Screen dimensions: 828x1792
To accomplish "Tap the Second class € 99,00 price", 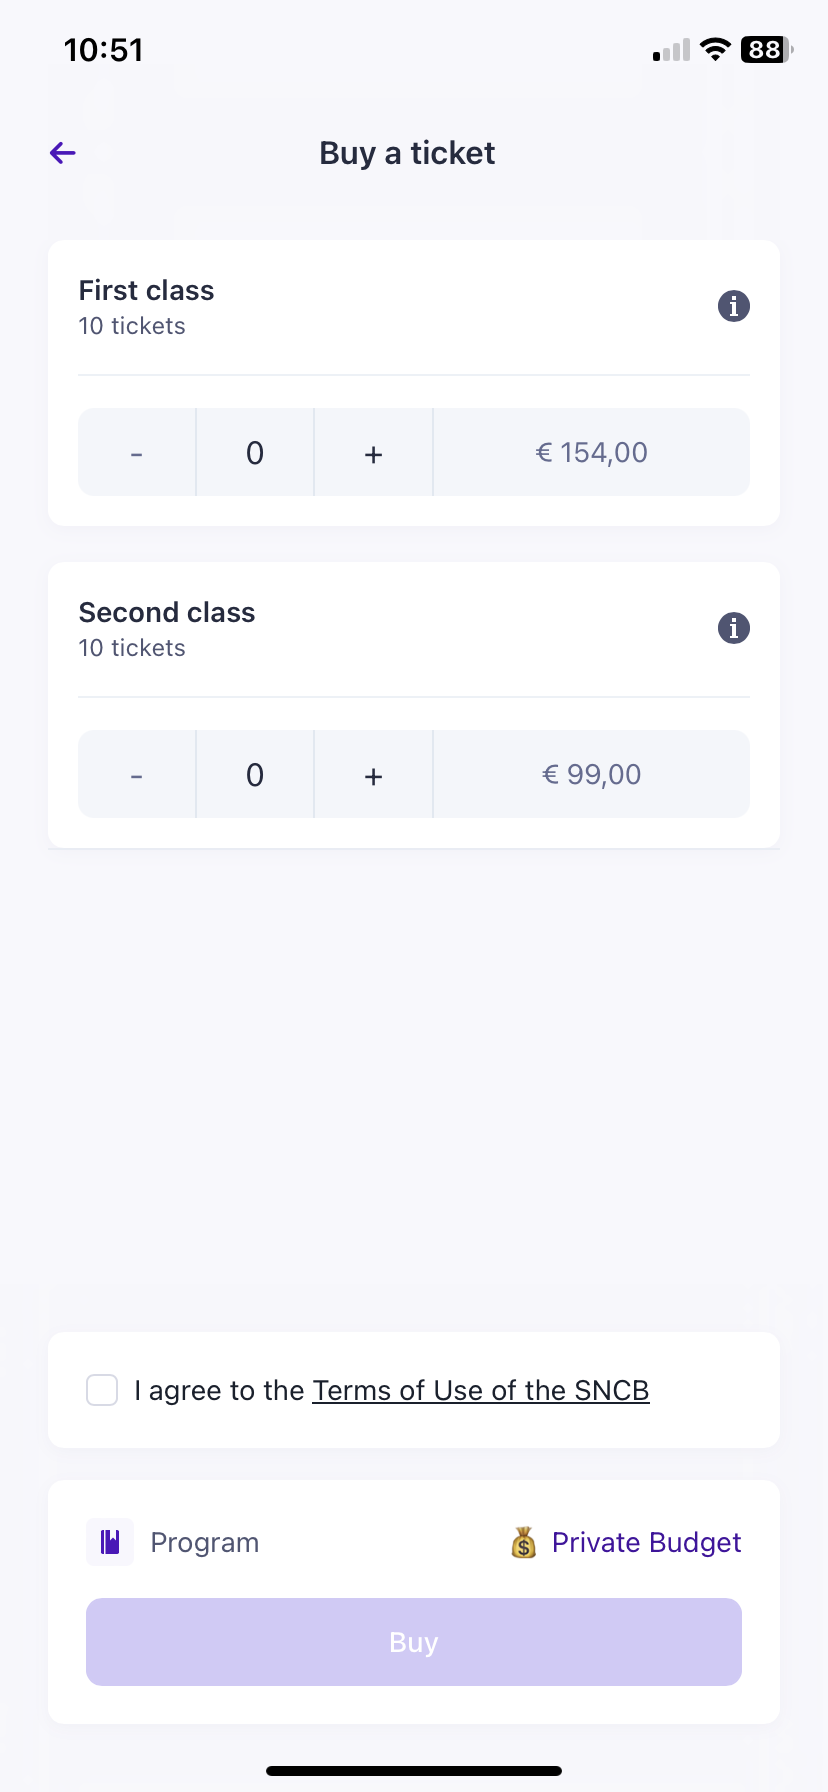I will point(592,775).
